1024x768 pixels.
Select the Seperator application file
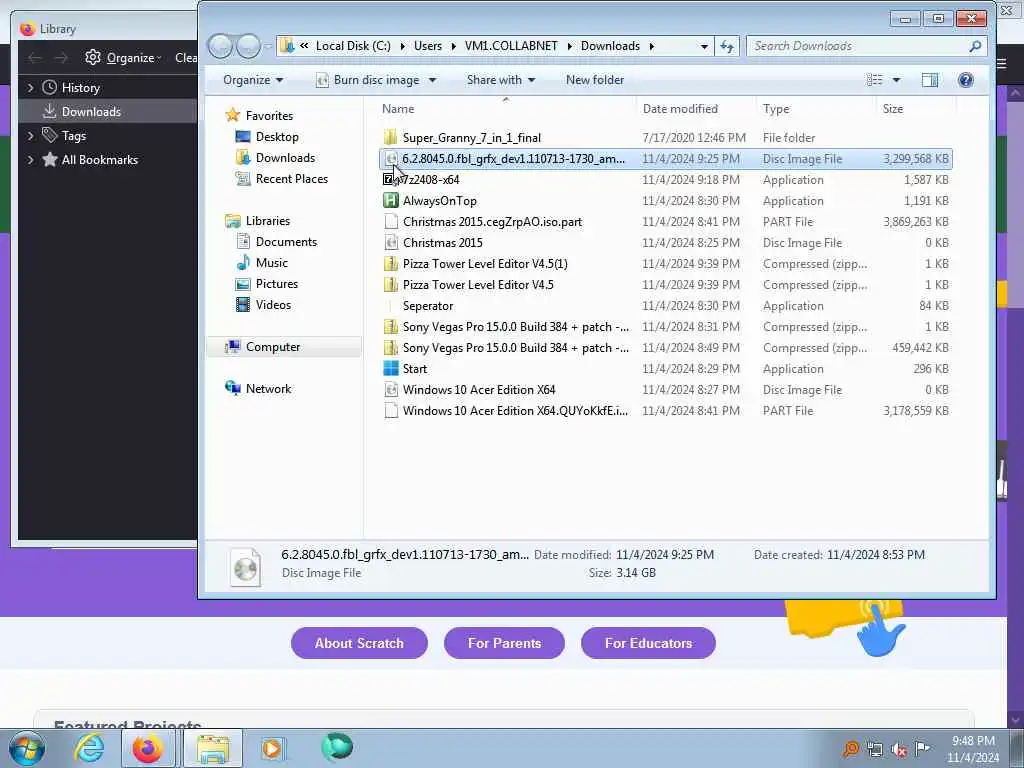click(x=665, y=306)
